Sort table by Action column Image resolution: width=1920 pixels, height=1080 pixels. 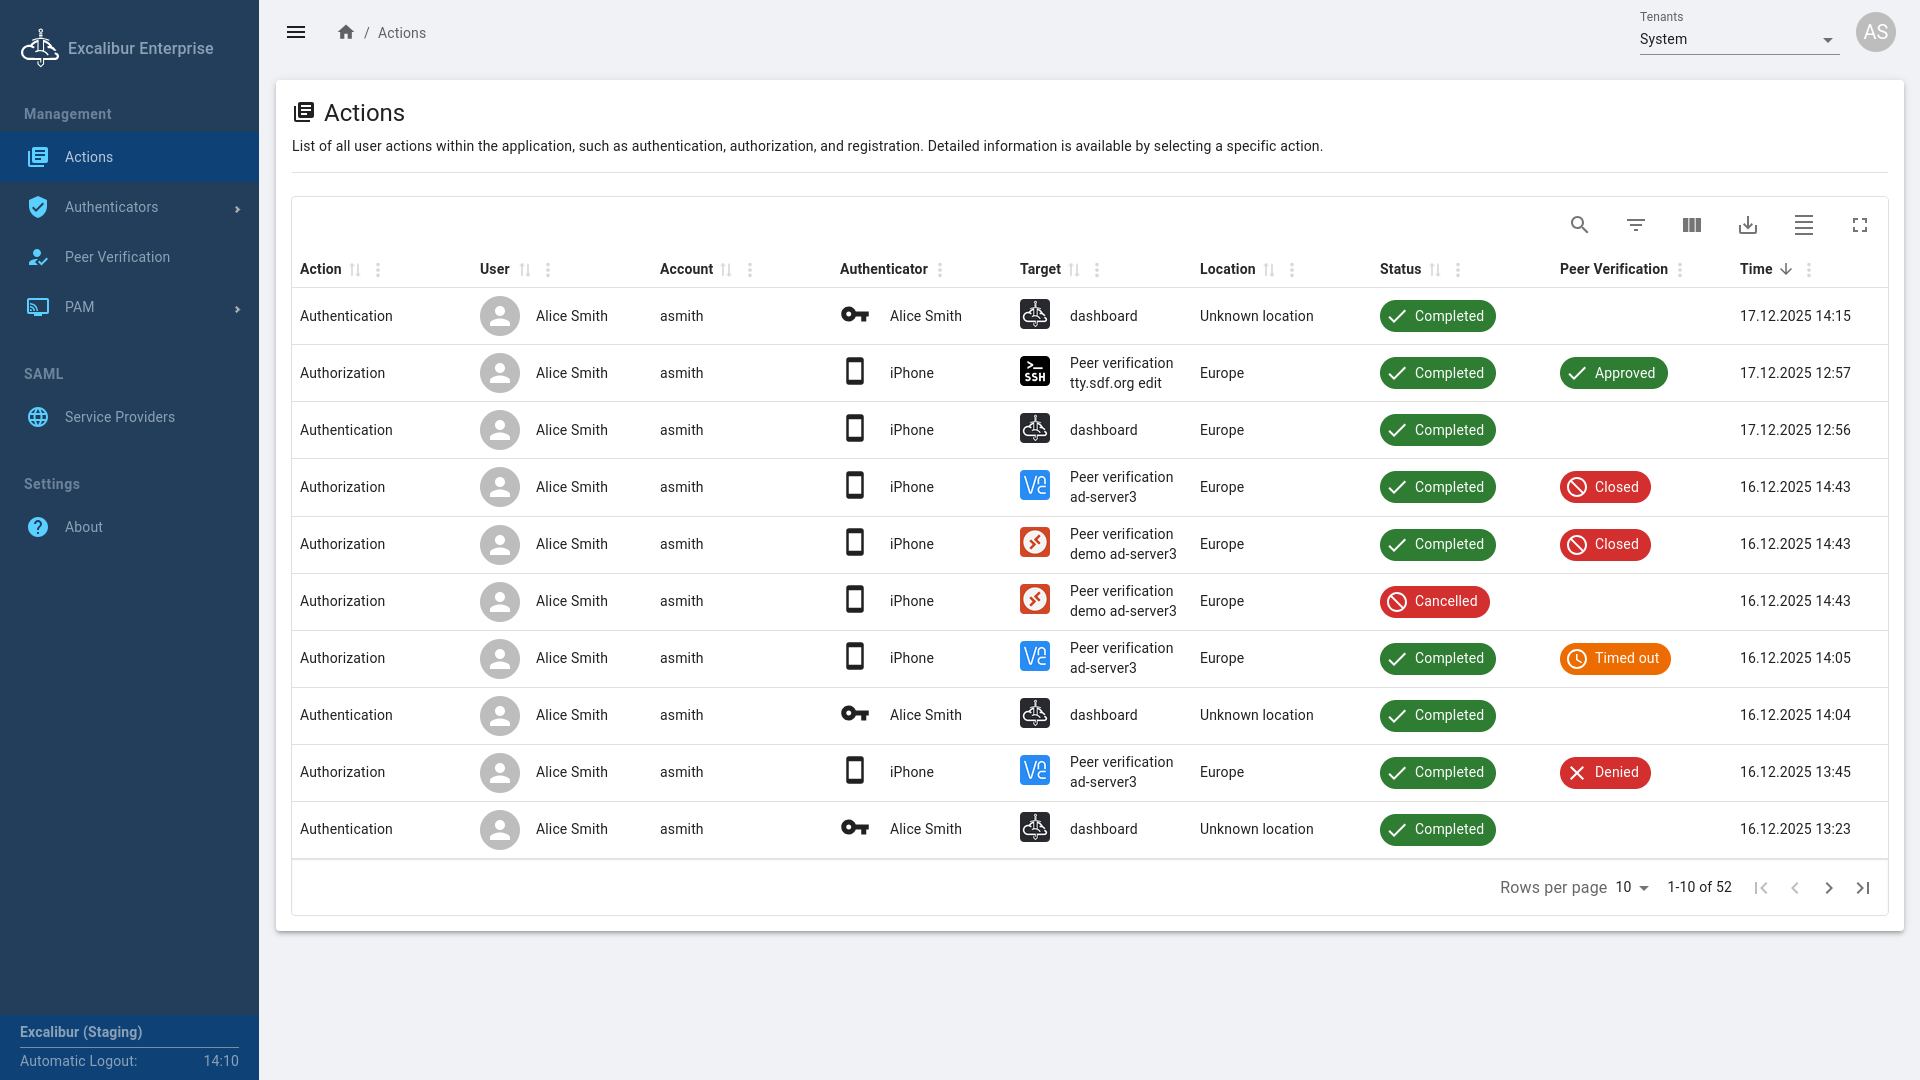pyautogui.click(x=355, y=270)
